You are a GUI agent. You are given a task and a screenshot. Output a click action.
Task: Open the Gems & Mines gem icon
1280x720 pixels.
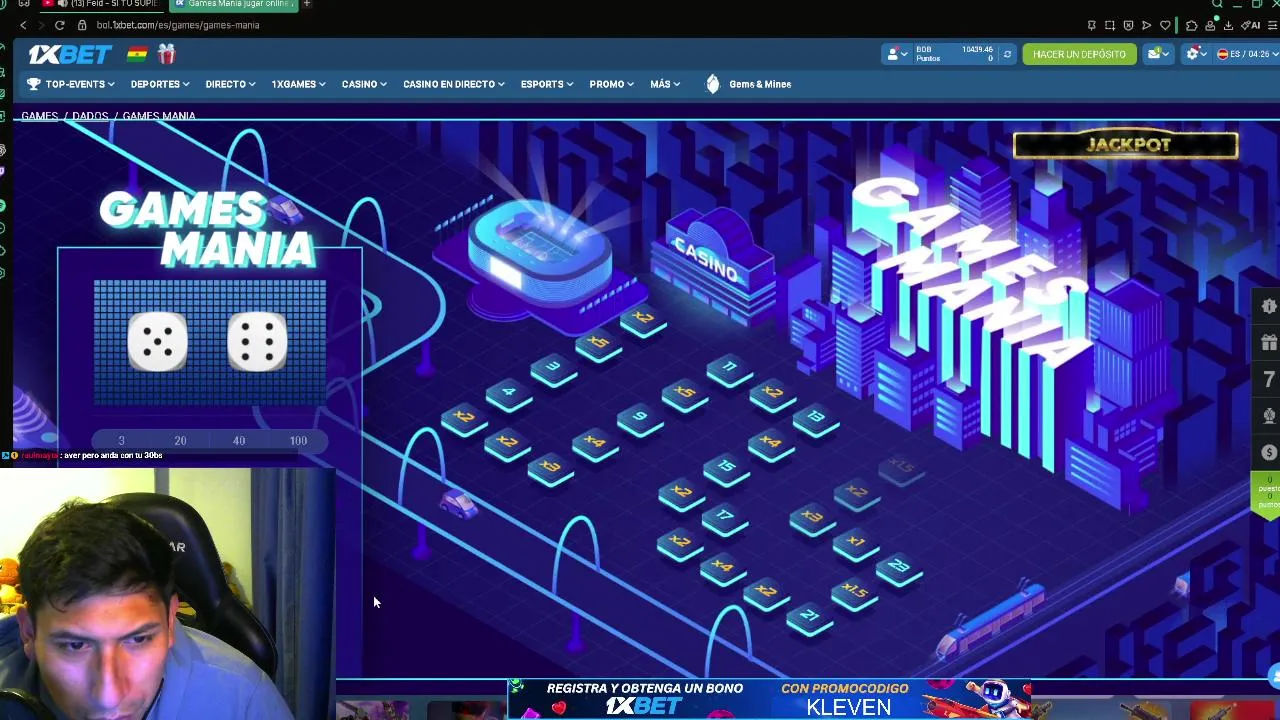713,84
